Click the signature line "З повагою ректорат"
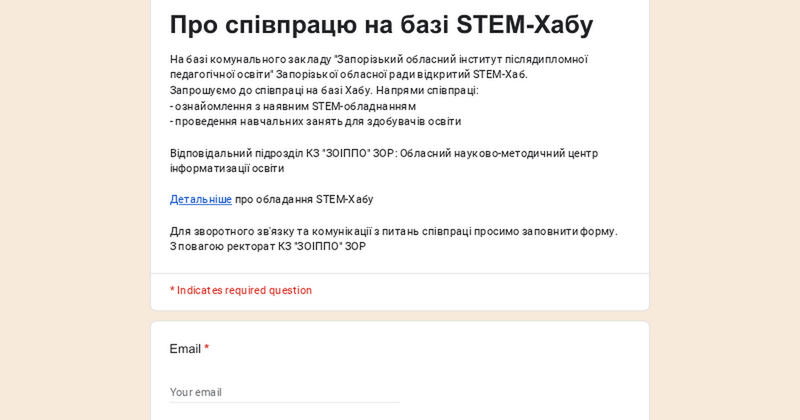The image size is (800, 420). tap(267, 246)
